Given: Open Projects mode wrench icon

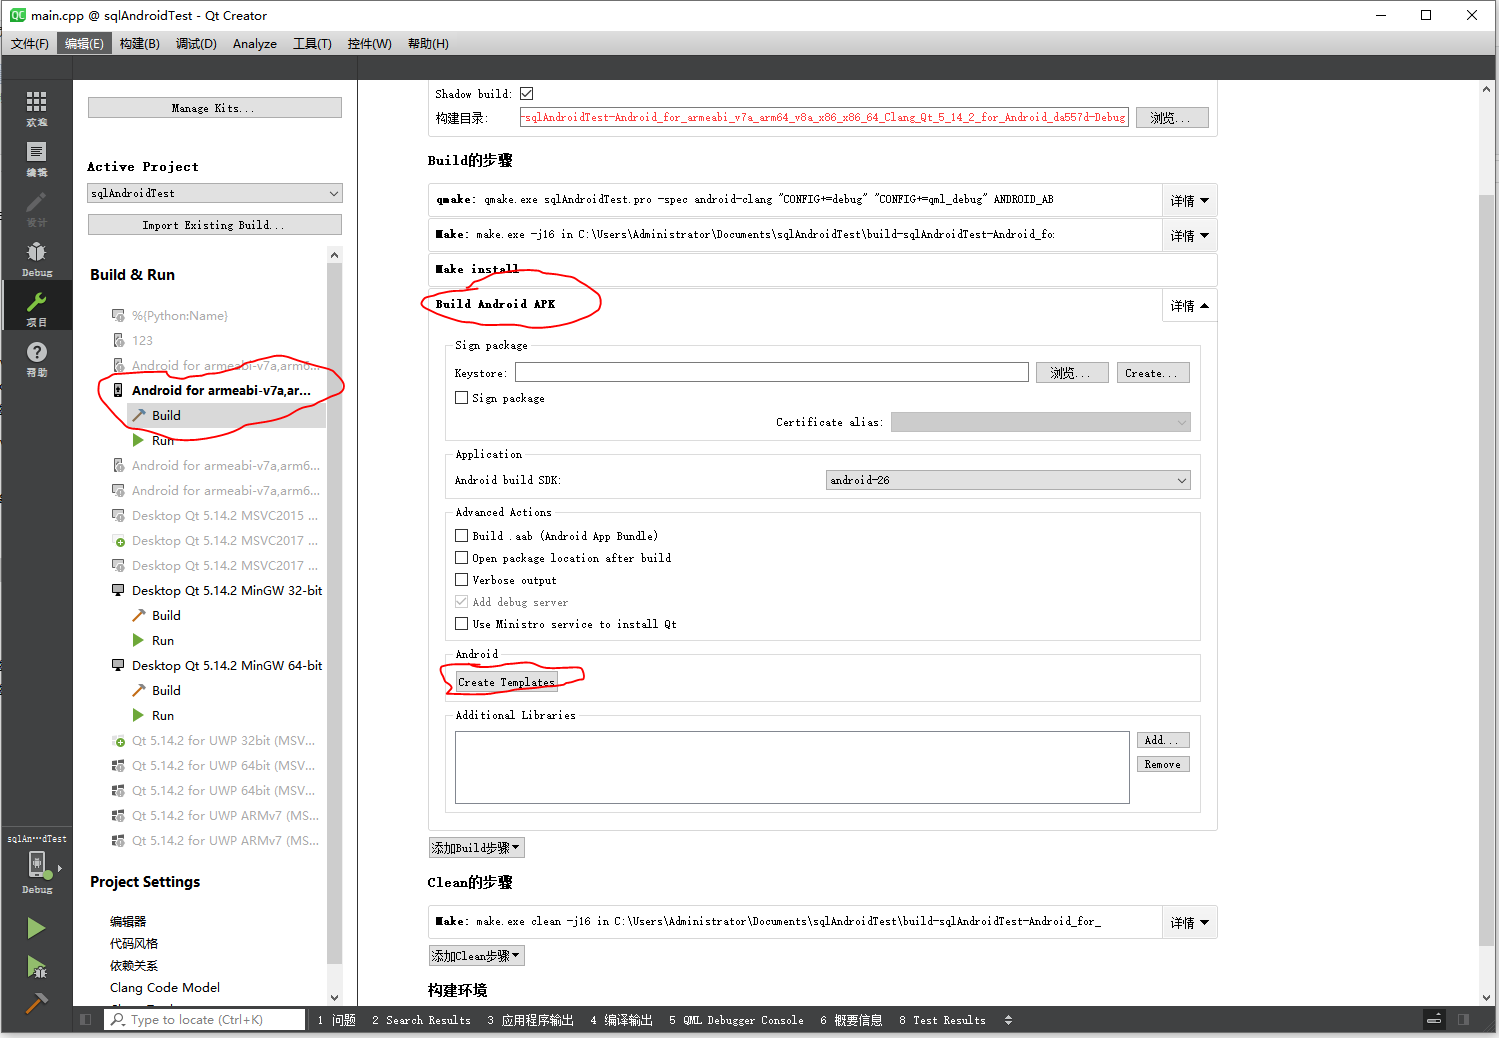Looking at the screenshot, I should click(x=36, y=307).
